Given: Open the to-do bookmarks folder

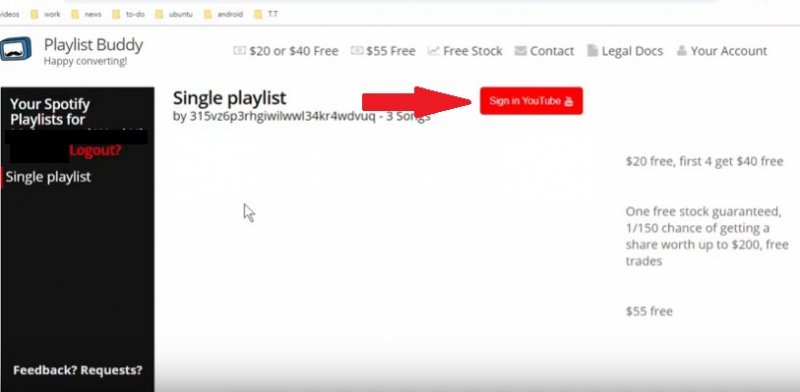Looking at the screenshot, I should pyautogui.click(x=129, y=14).
